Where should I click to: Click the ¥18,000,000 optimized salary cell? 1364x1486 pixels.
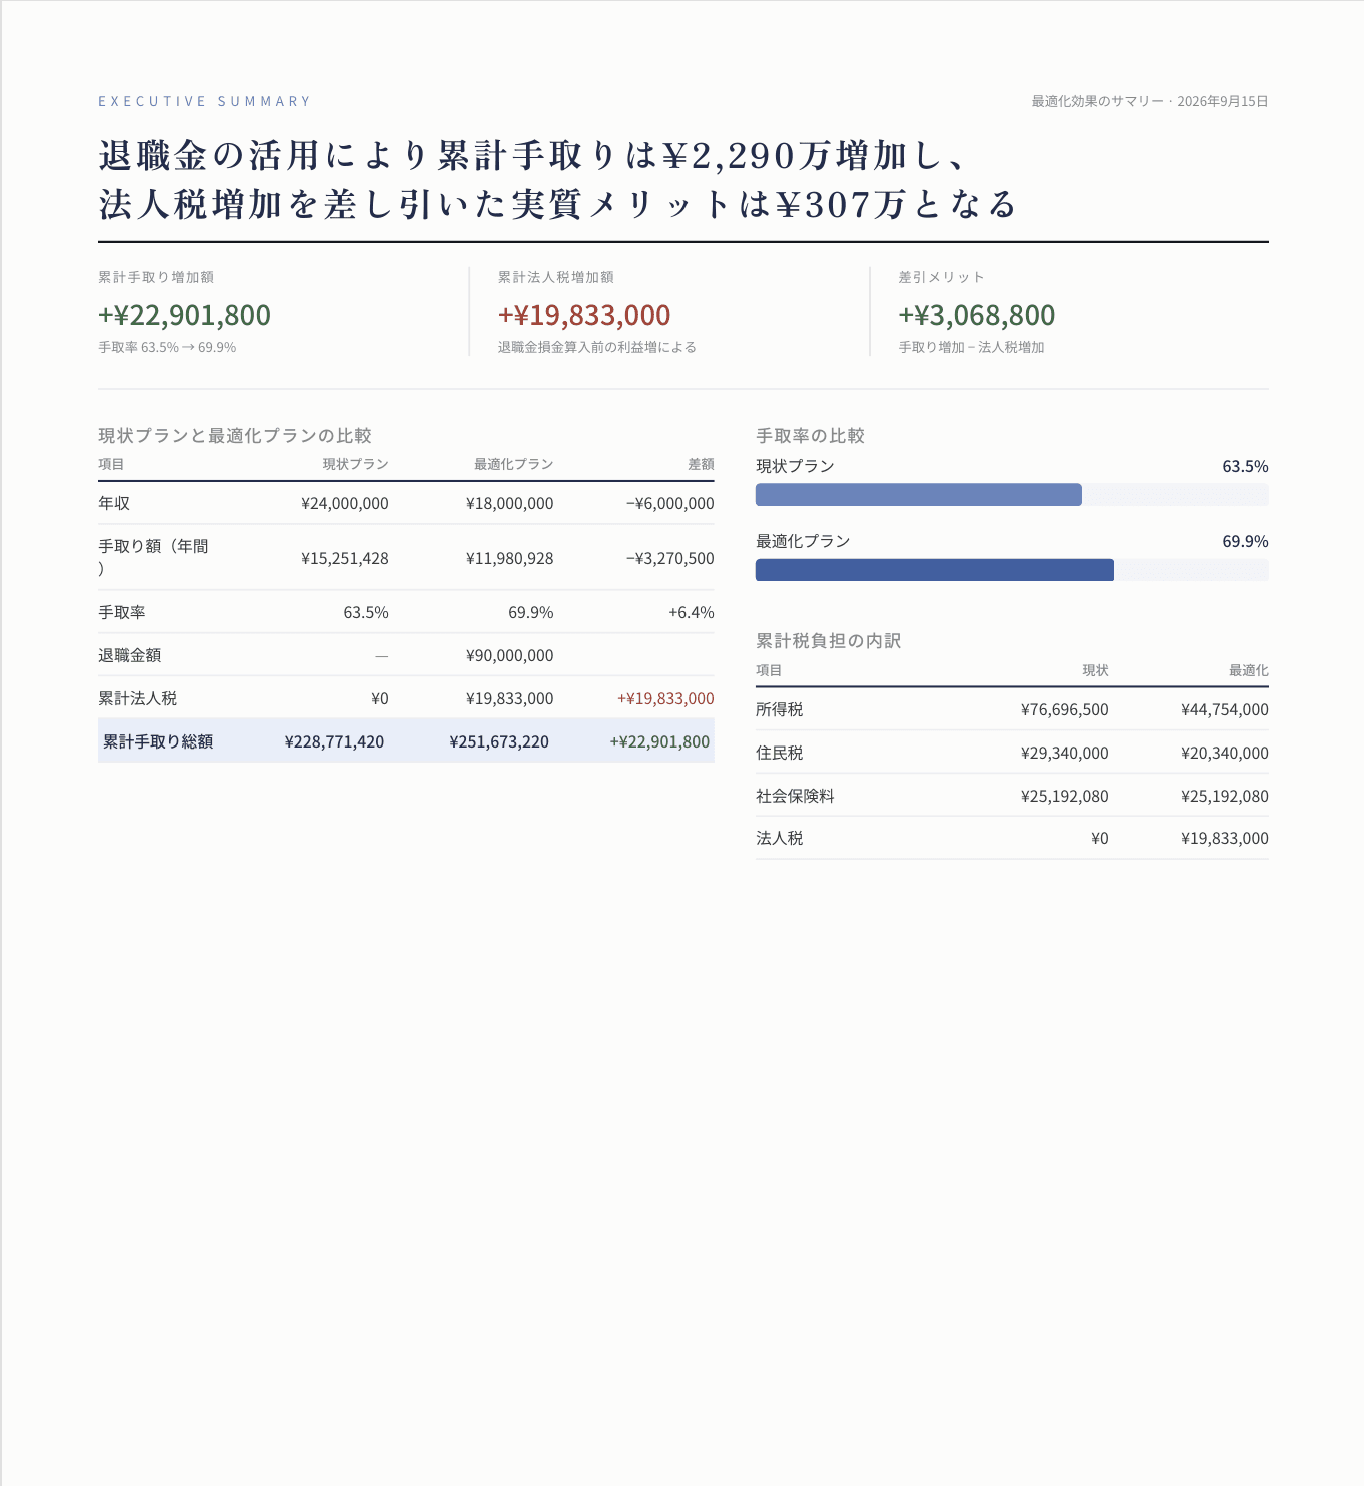point(510,503)
